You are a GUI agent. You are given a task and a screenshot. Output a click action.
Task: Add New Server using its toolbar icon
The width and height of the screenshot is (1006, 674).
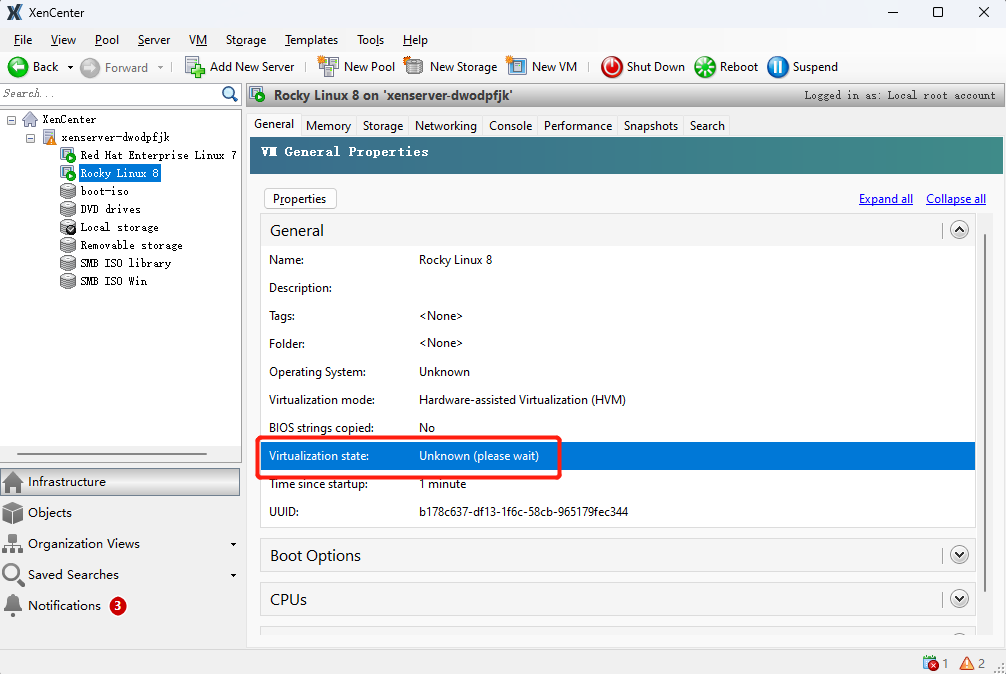239,66
